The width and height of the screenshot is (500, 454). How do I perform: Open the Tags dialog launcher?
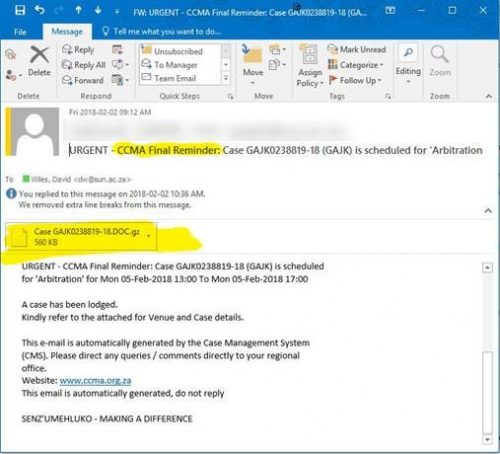tap(388, 96)
